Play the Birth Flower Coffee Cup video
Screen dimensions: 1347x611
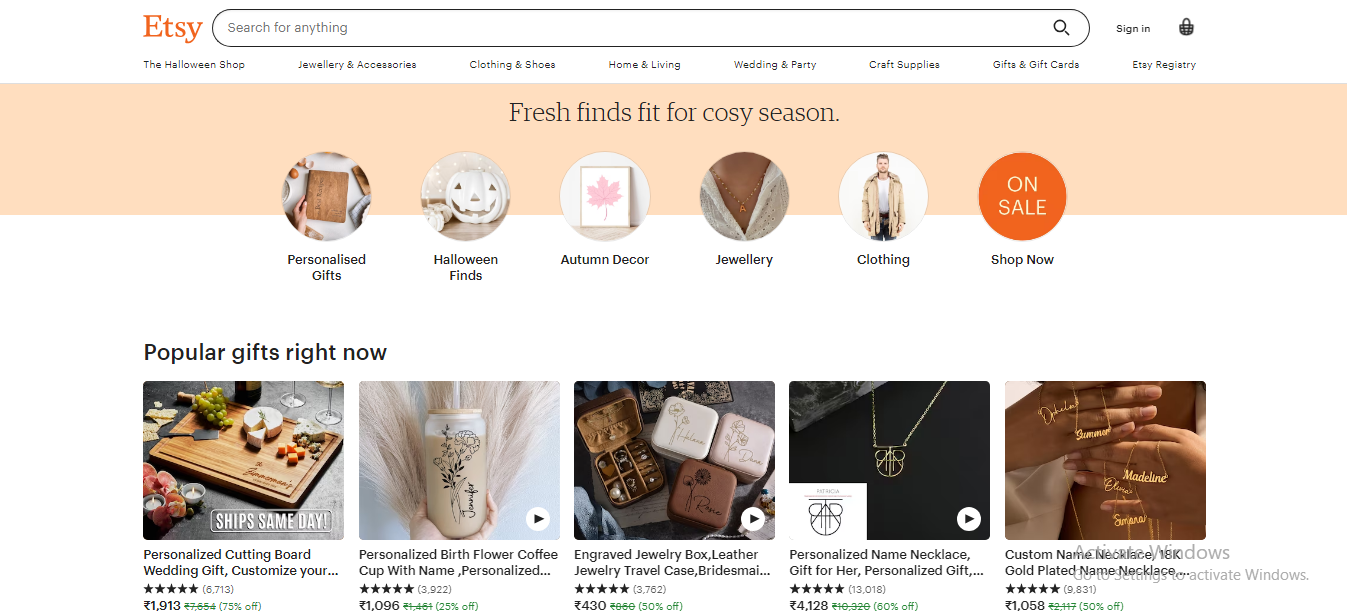click(538, 518)
